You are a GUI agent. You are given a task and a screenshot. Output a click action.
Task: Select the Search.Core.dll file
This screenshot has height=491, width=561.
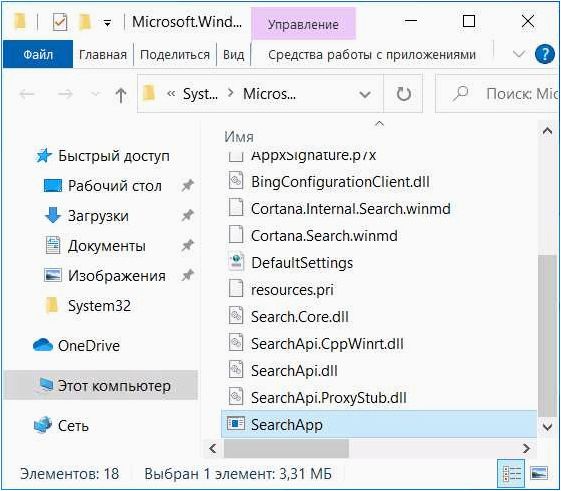pyautogui.click(x=299, y=317)
